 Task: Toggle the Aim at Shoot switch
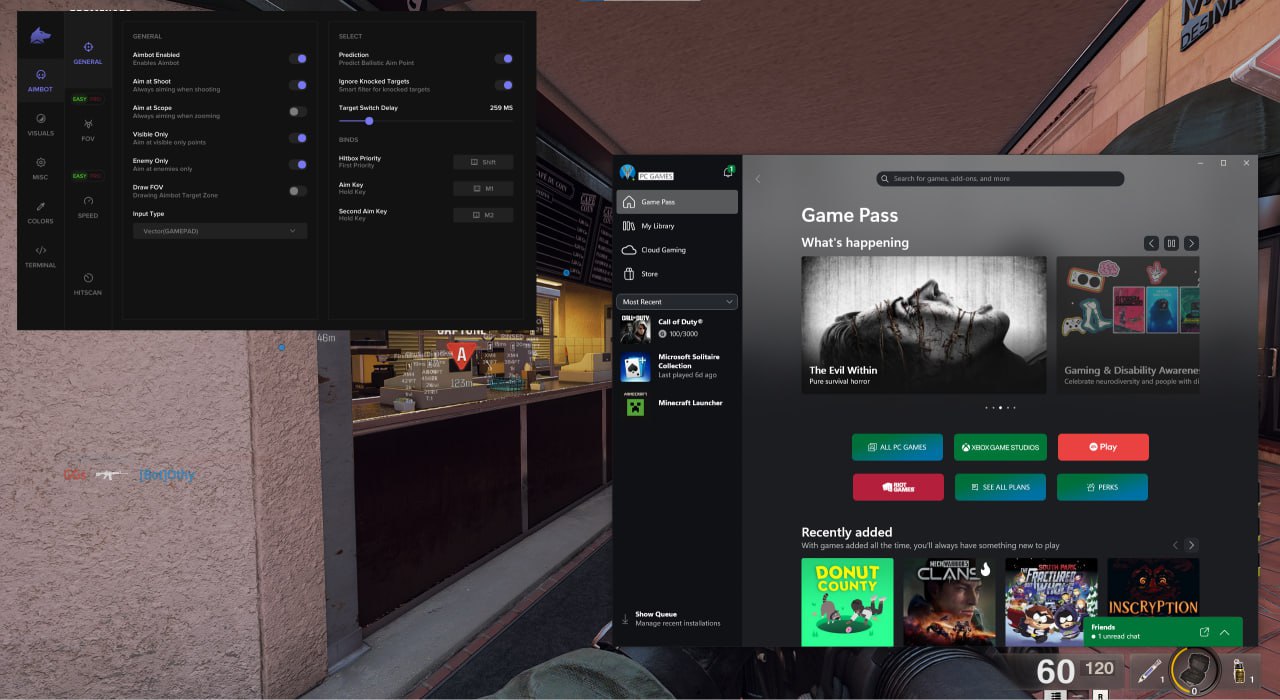[298, 85]
